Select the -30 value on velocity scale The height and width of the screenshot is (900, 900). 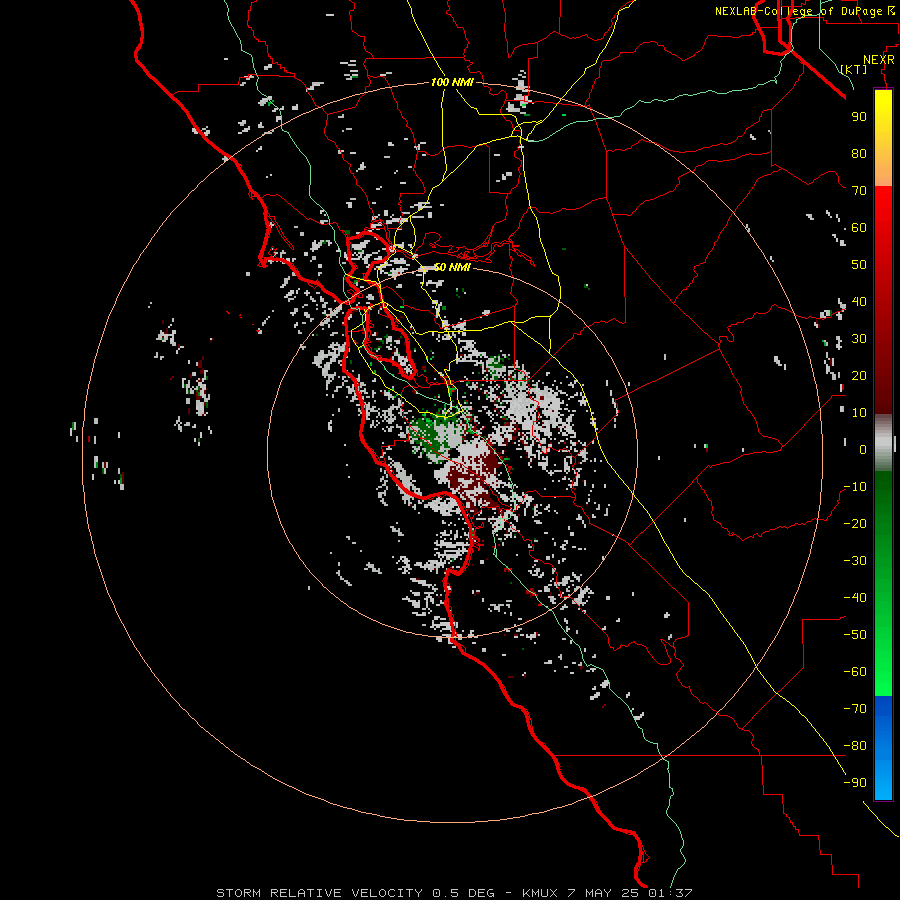[x=855, y=561]
